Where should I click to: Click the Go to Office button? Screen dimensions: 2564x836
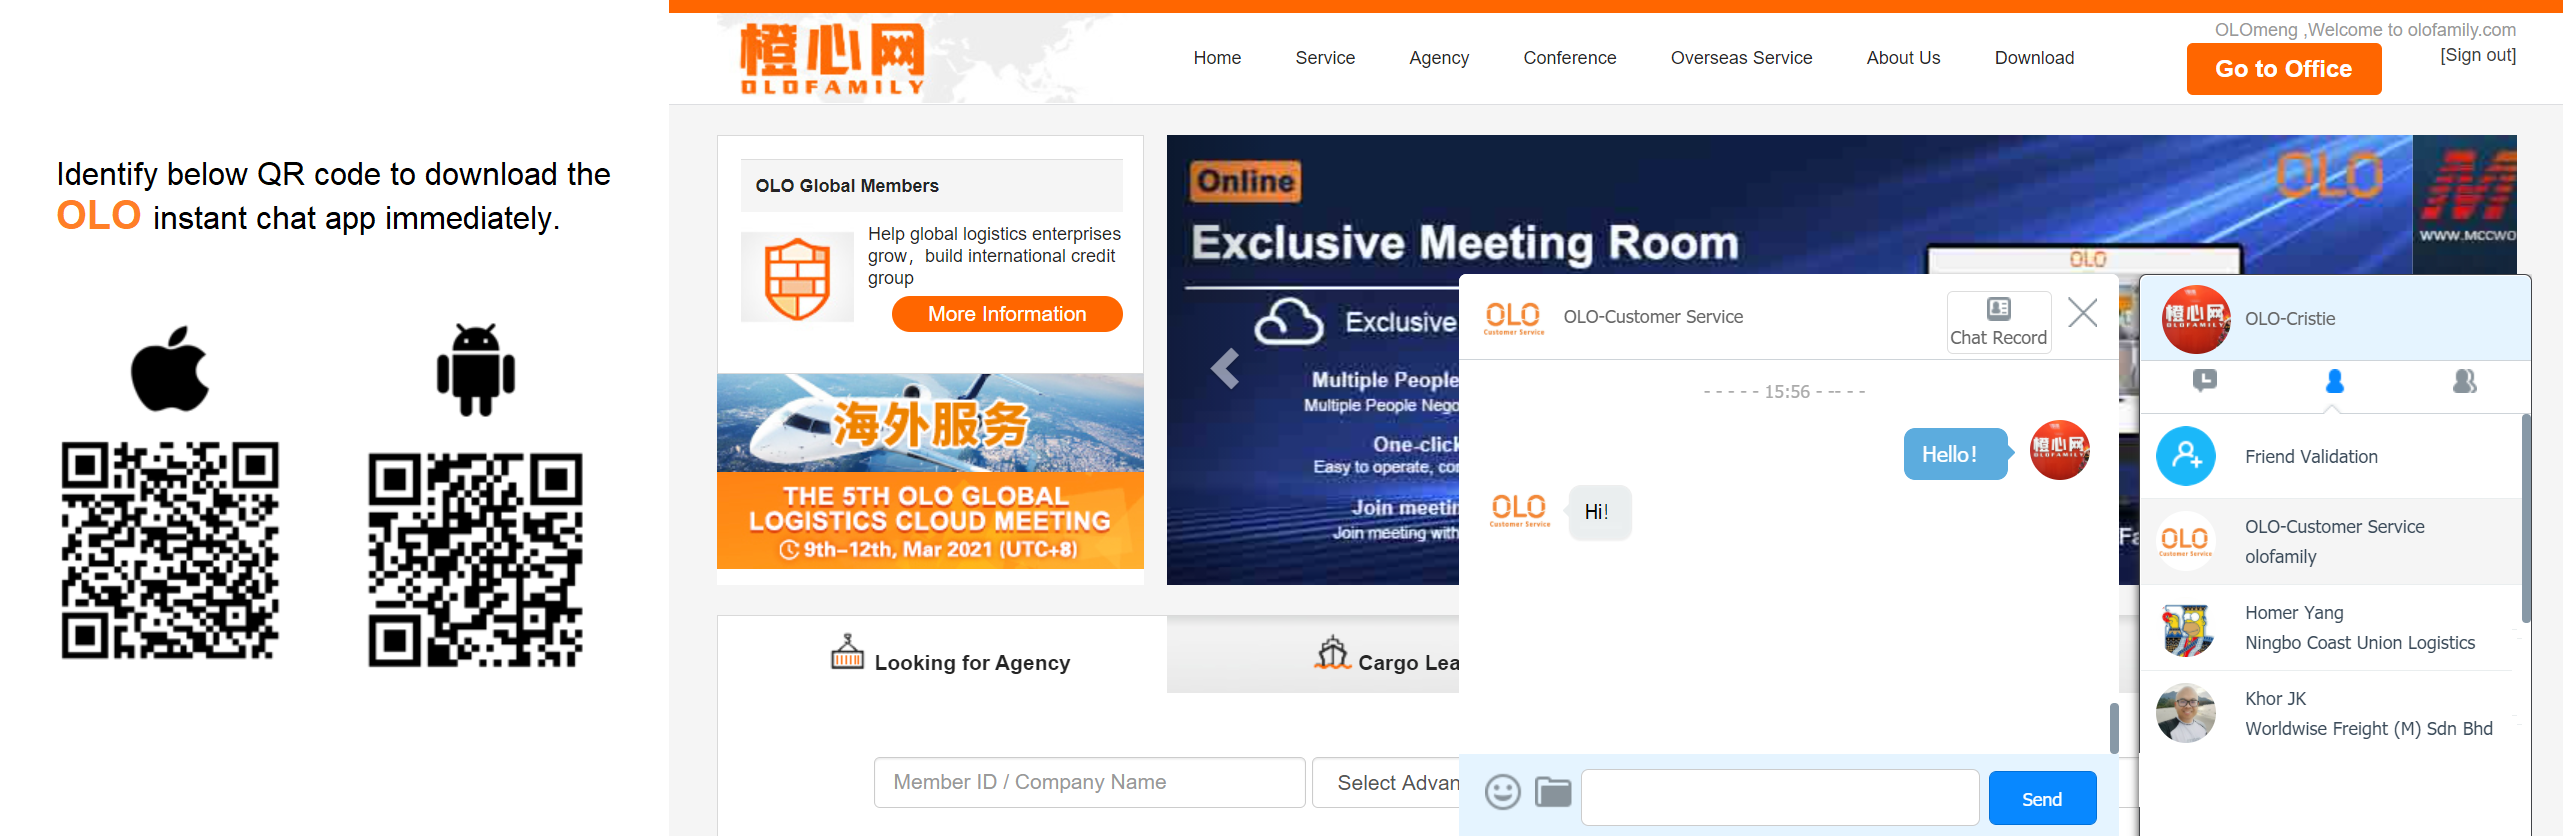(2284, 69)
